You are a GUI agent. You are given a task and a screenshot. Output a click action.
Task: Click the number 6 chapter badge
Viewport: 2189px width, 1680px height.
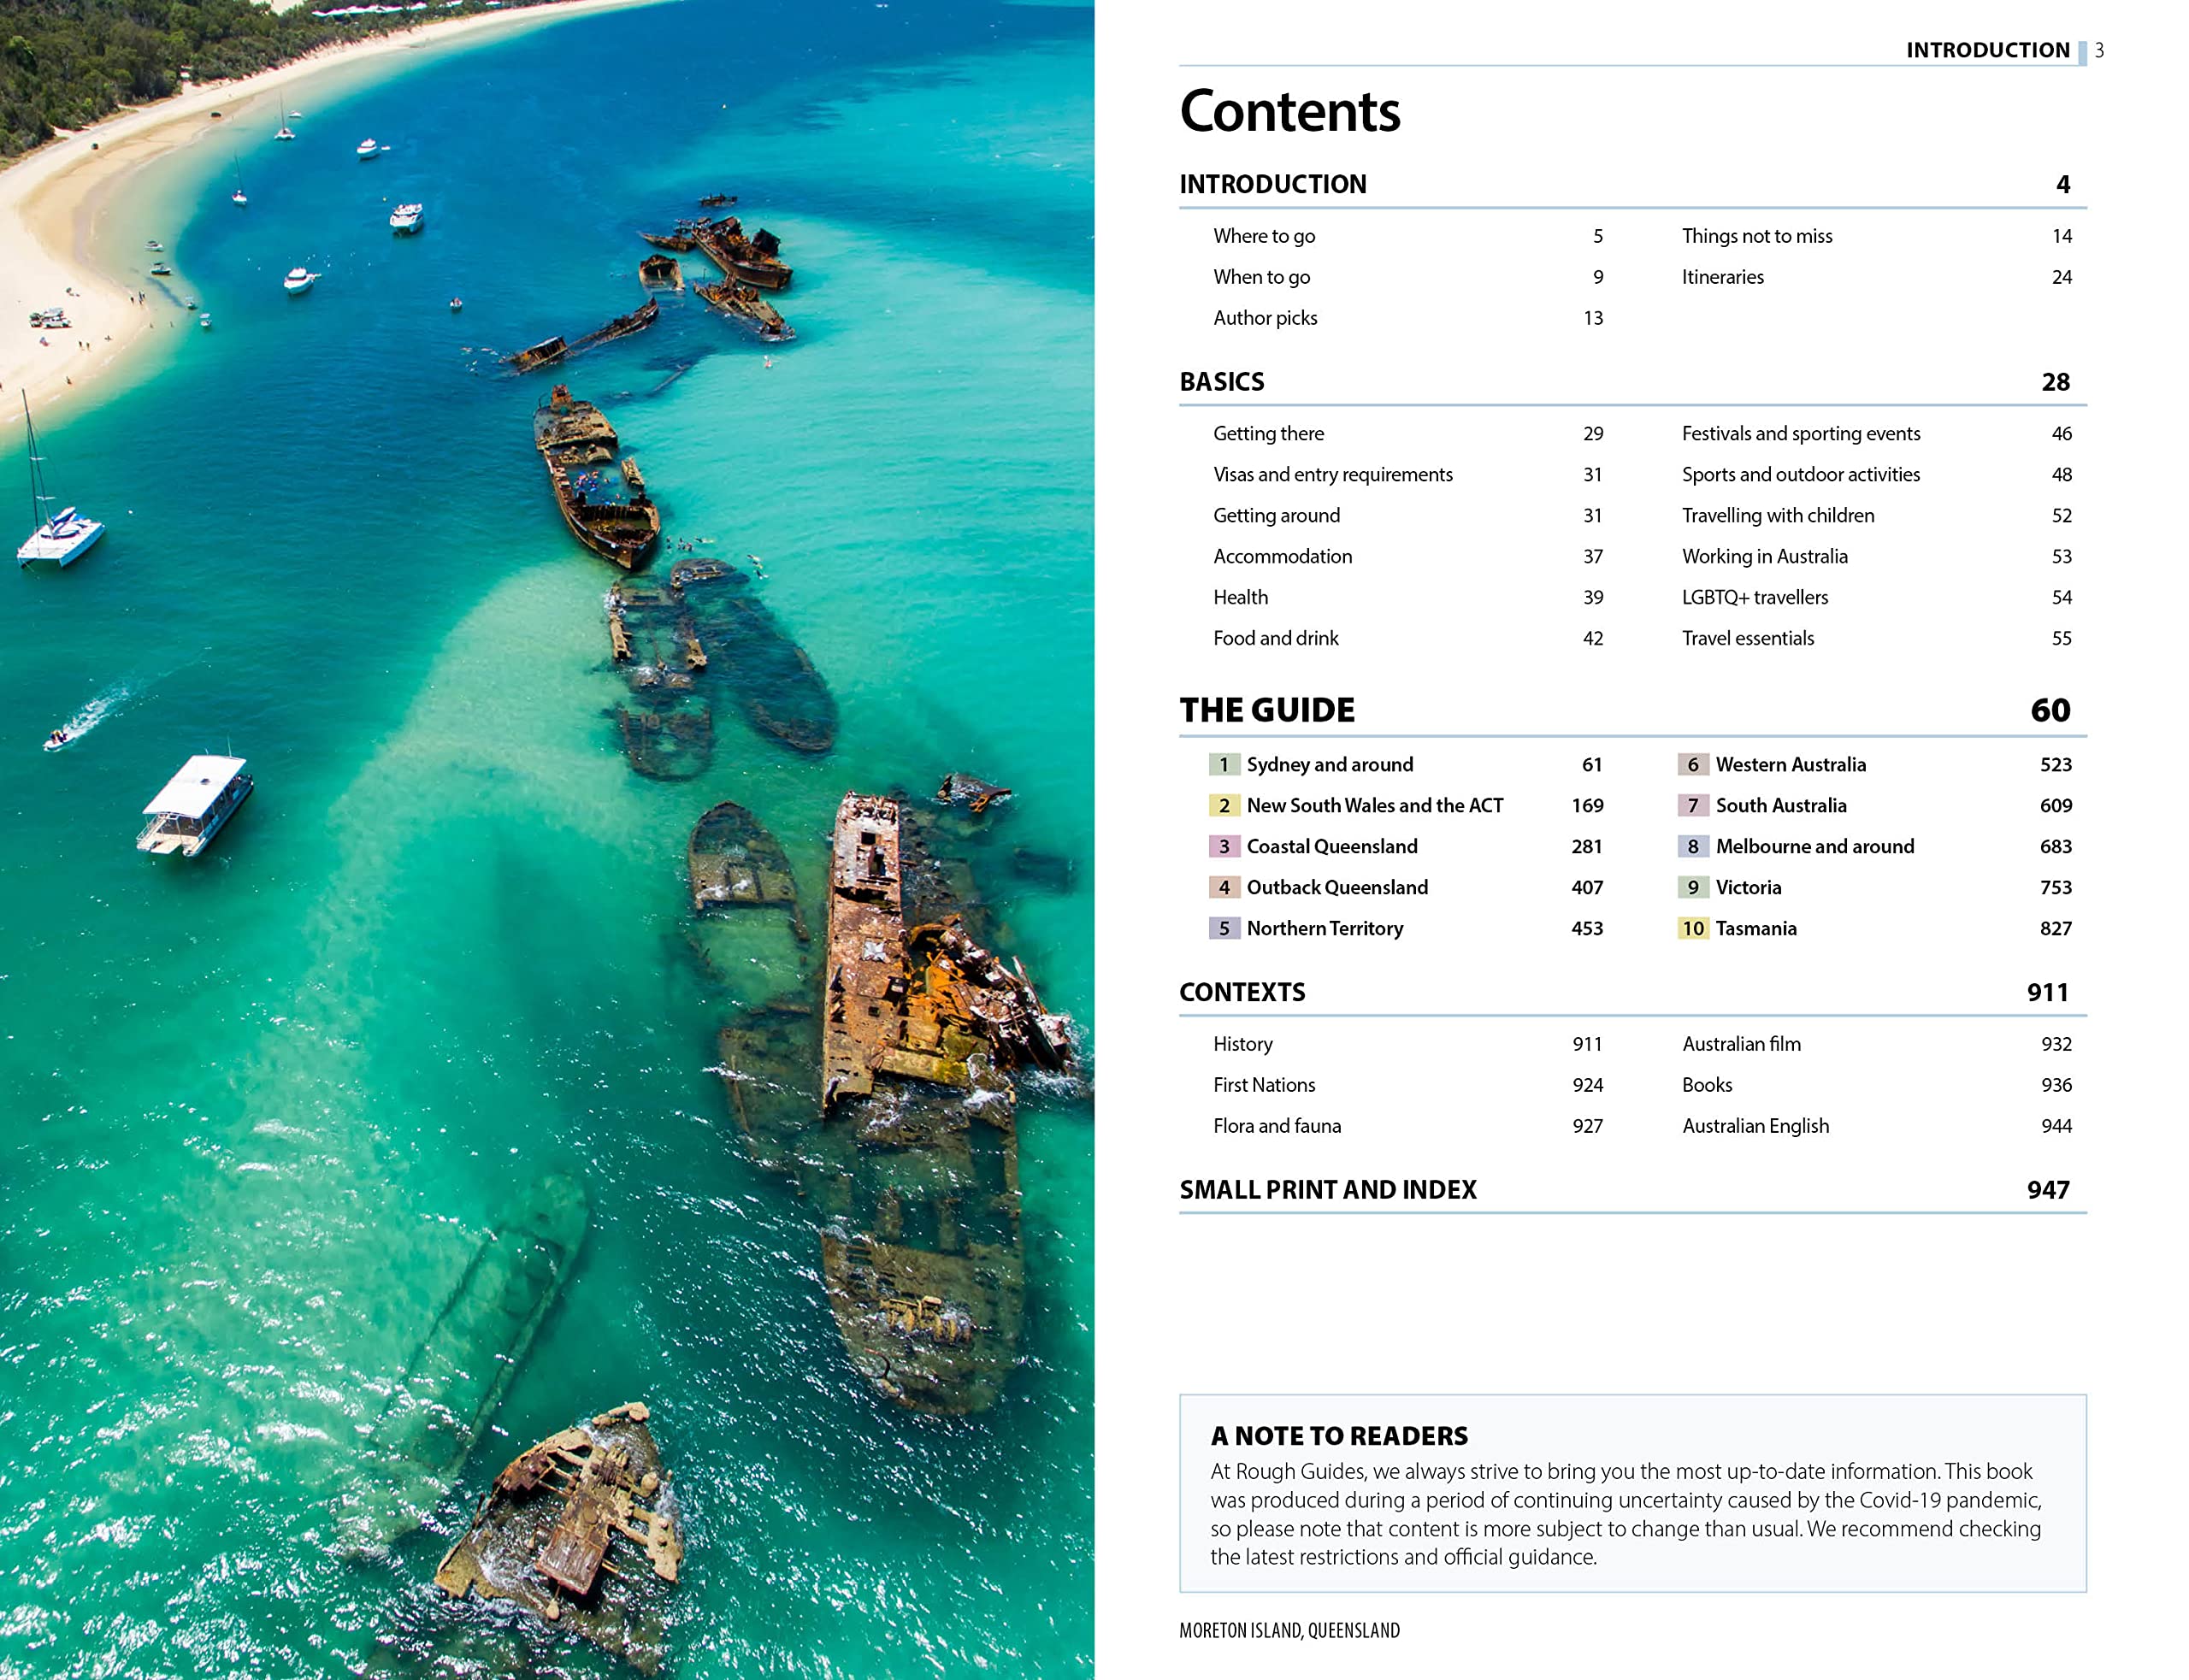(x=1692, y=765)
